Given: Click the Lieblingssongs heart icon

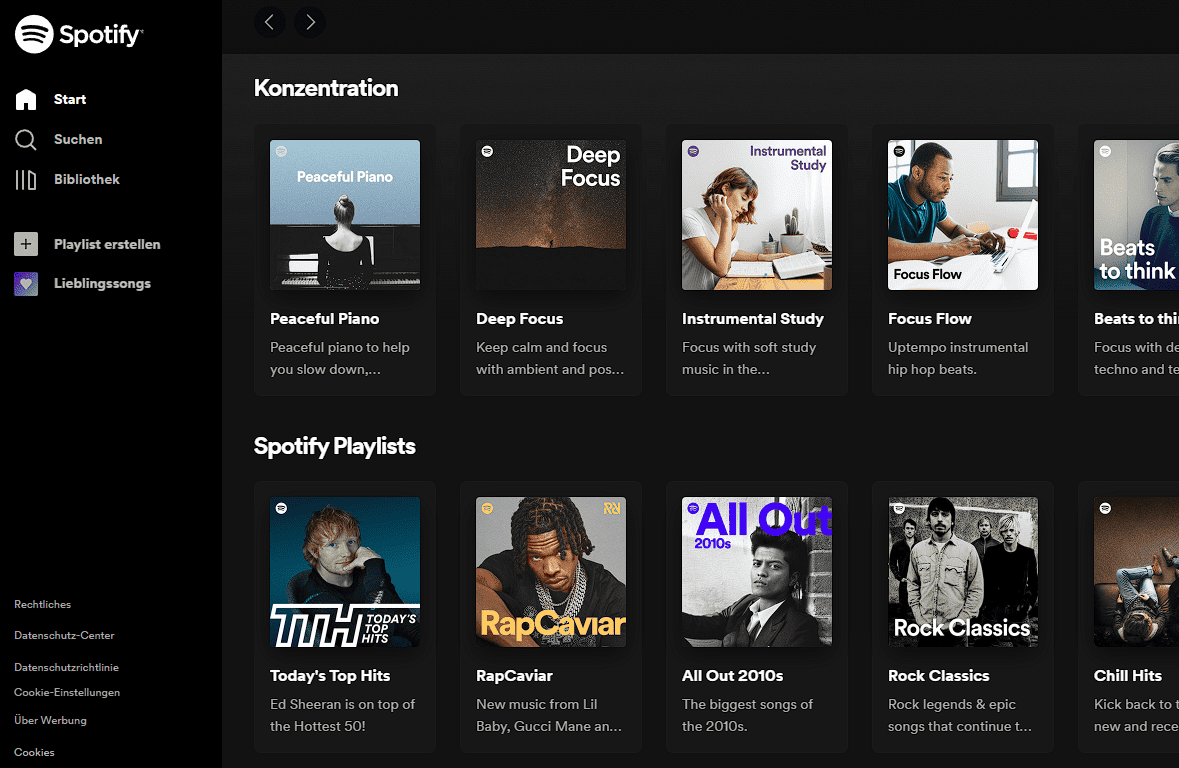Looking at the screenshot, I should [x=26, y=284].
